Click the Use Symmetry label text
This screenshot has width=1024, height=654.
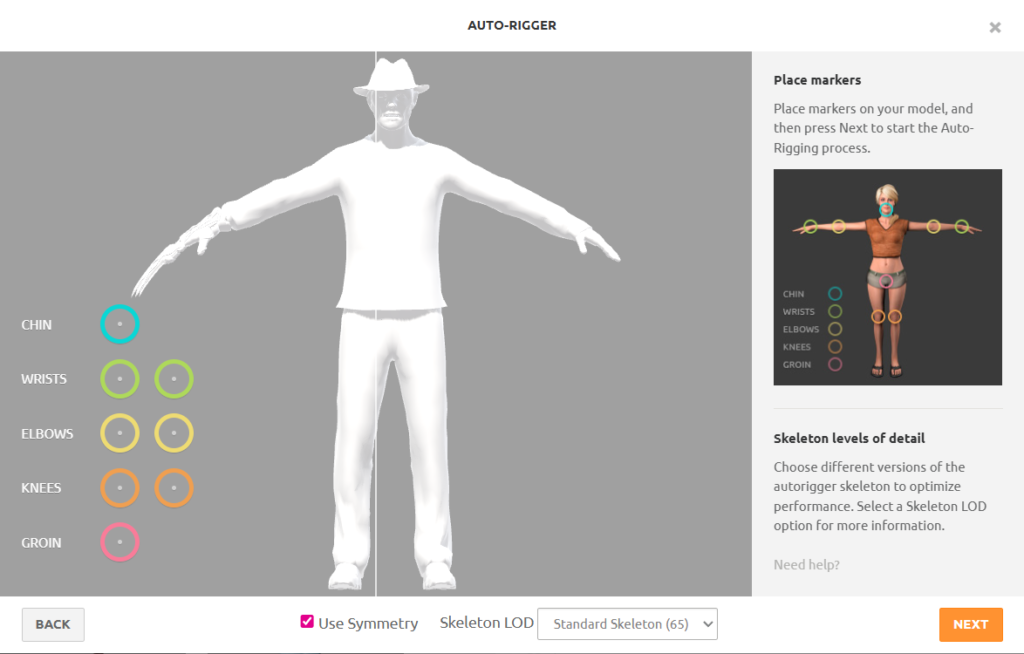point(368,623)
